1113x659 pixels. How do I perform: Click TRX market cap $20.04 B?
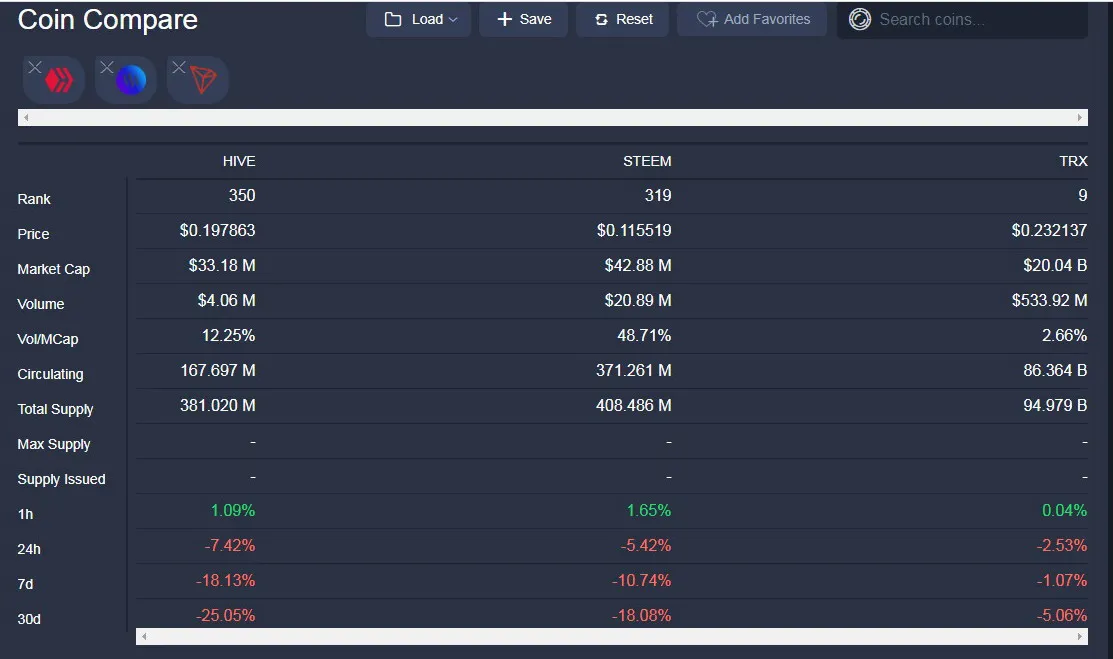(x=1055, y=265)
